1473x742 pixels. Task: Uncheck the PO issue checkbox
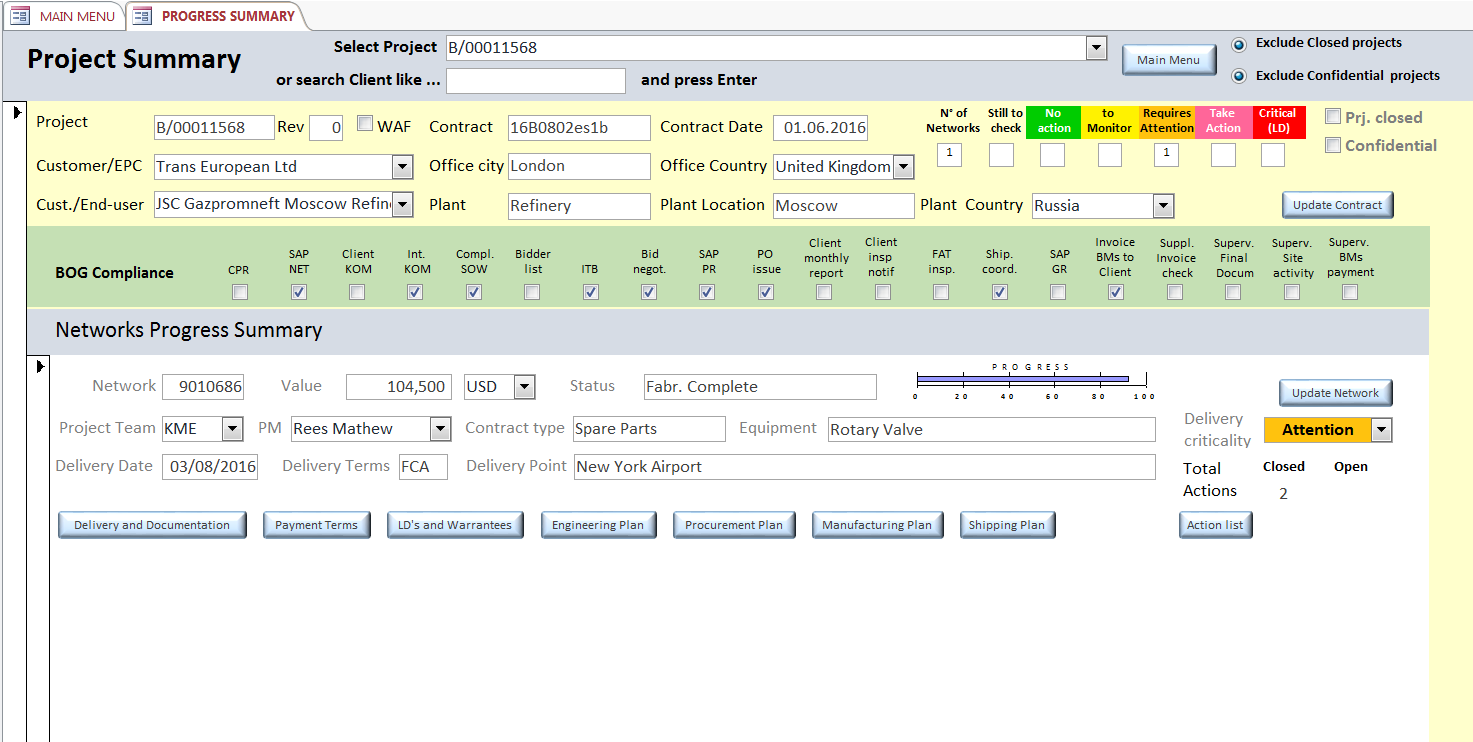tap(766, 292)
